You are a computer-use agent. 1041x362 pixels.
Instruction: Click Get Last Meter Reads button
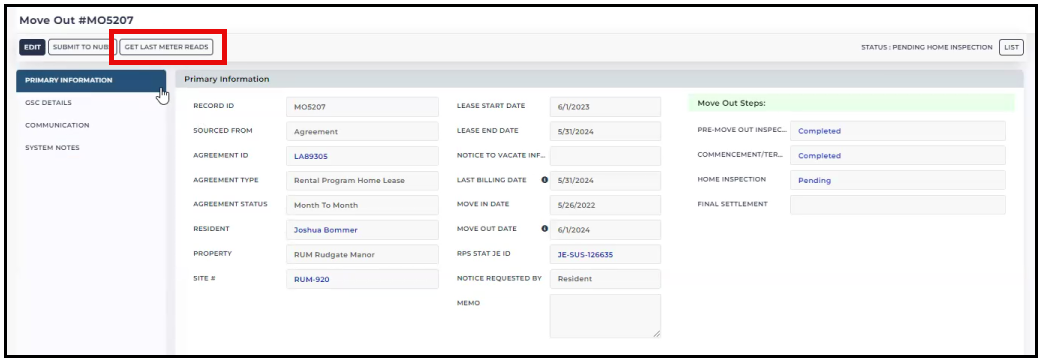(x=166, y=47)
